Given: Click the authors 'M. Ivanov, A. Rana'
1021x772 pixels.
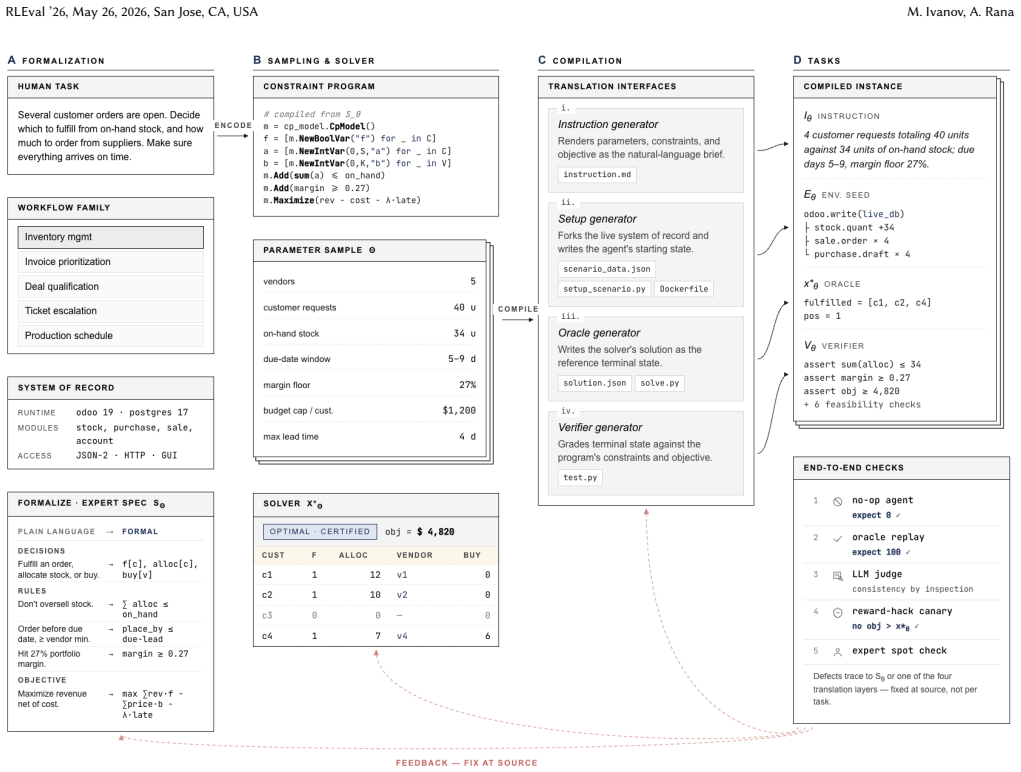Looking at the screenshot, I should (x=960, y=12).
